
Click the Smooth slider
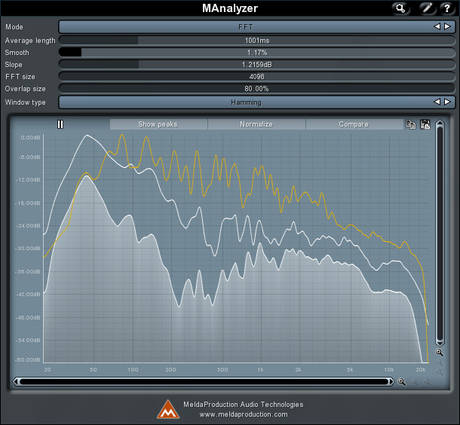point(257,52)
